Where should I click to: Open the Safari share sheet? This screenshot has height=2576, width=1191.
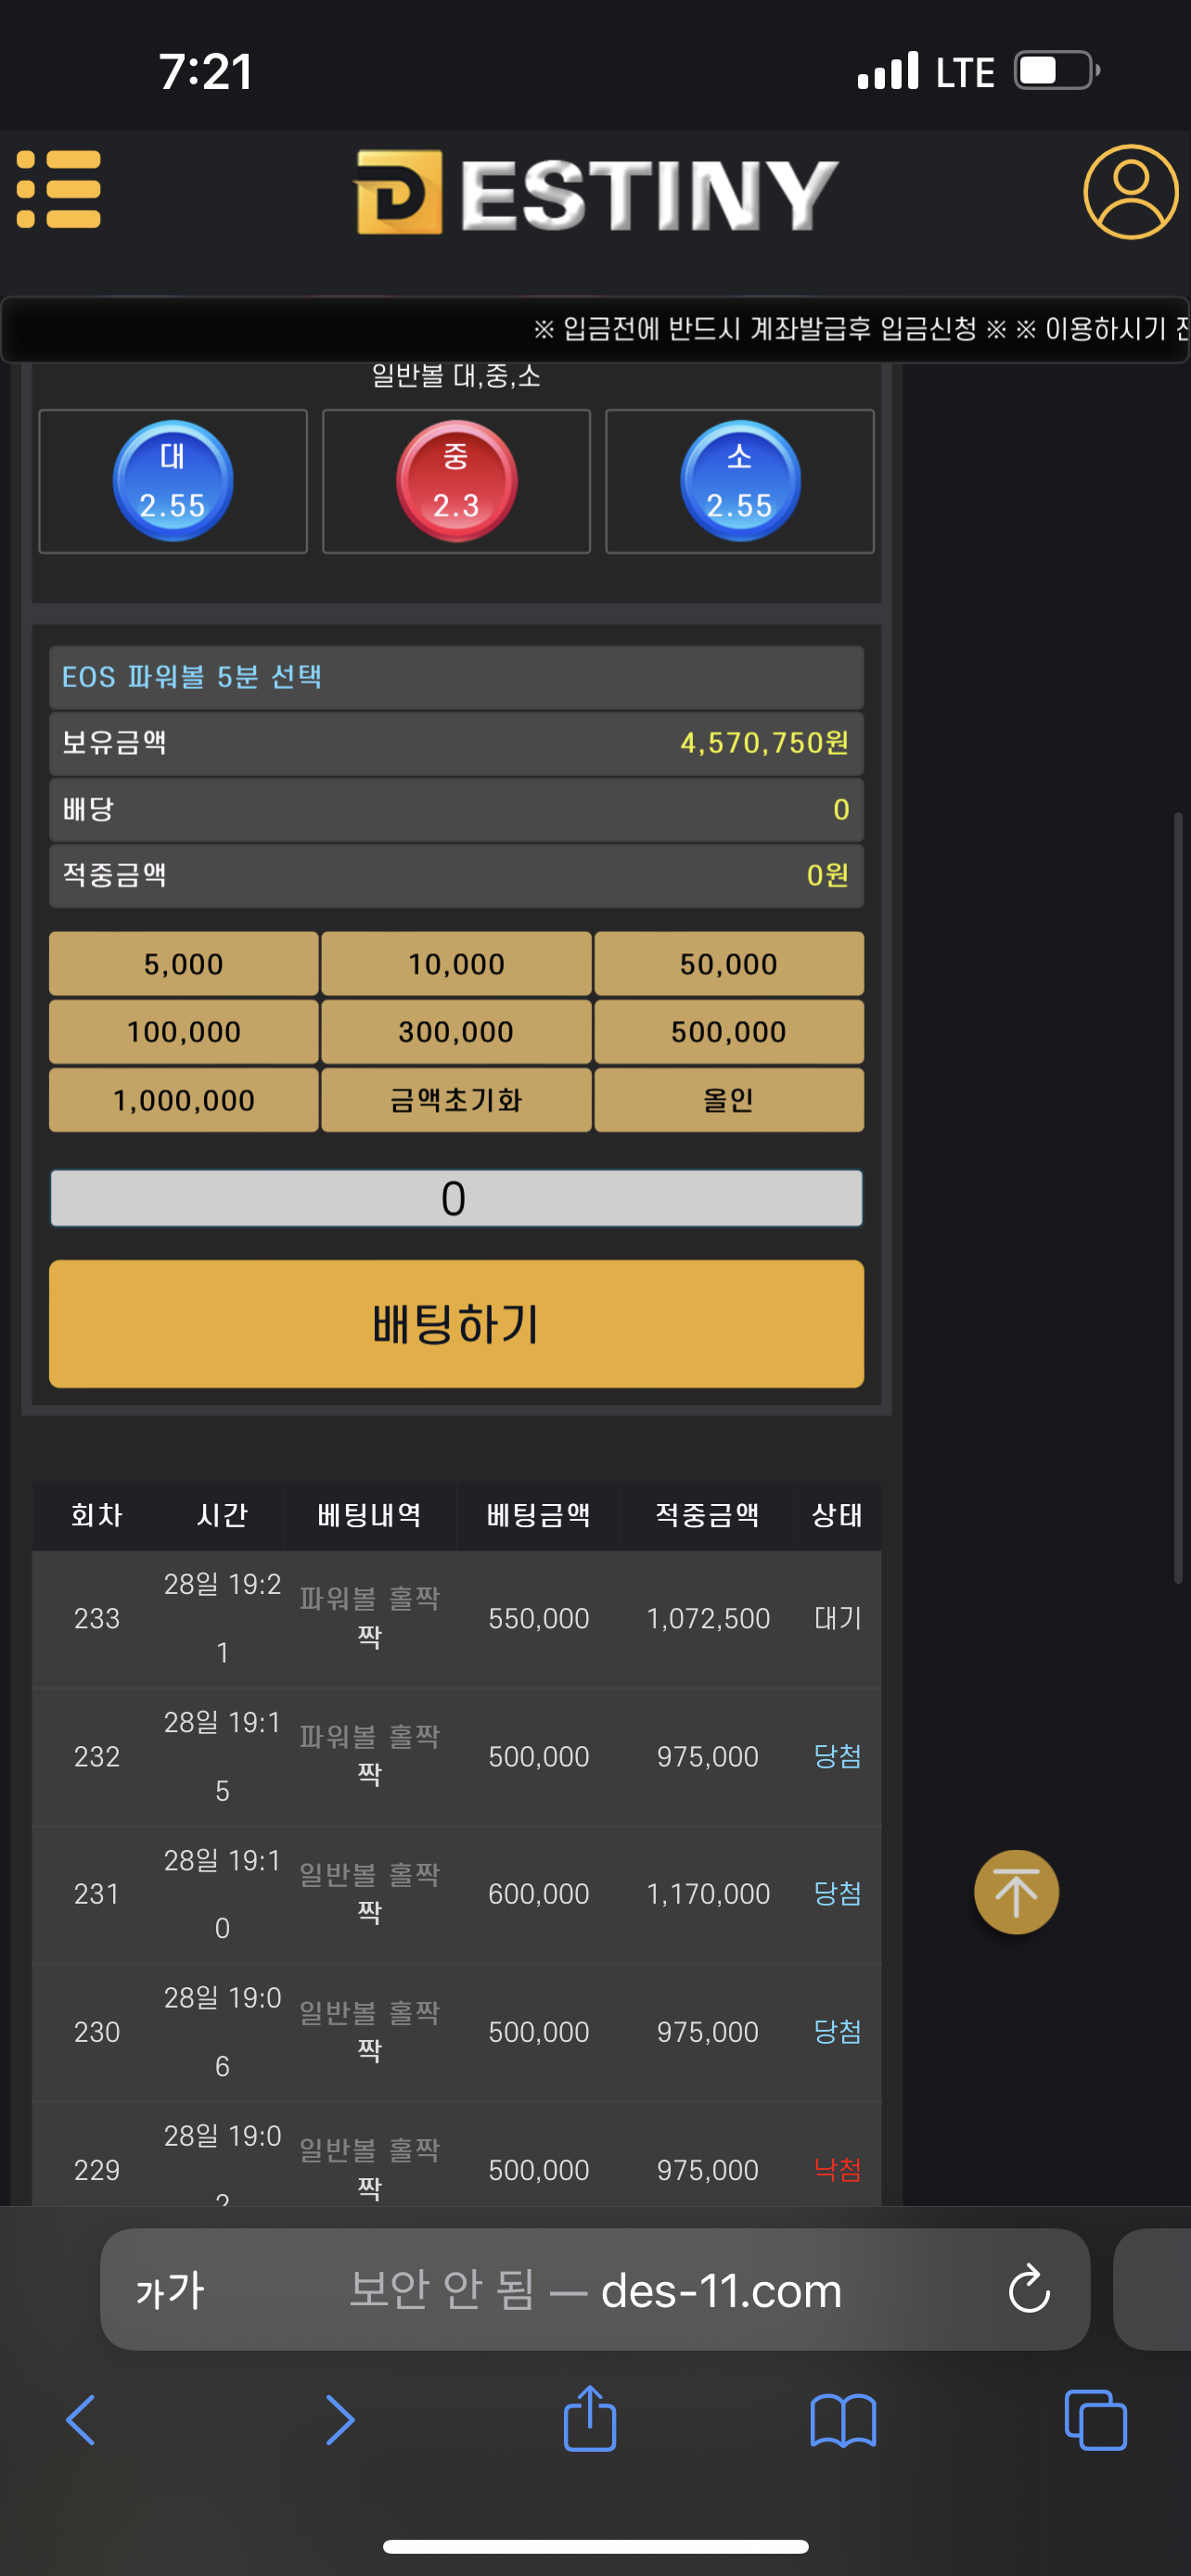(590, 2420)
